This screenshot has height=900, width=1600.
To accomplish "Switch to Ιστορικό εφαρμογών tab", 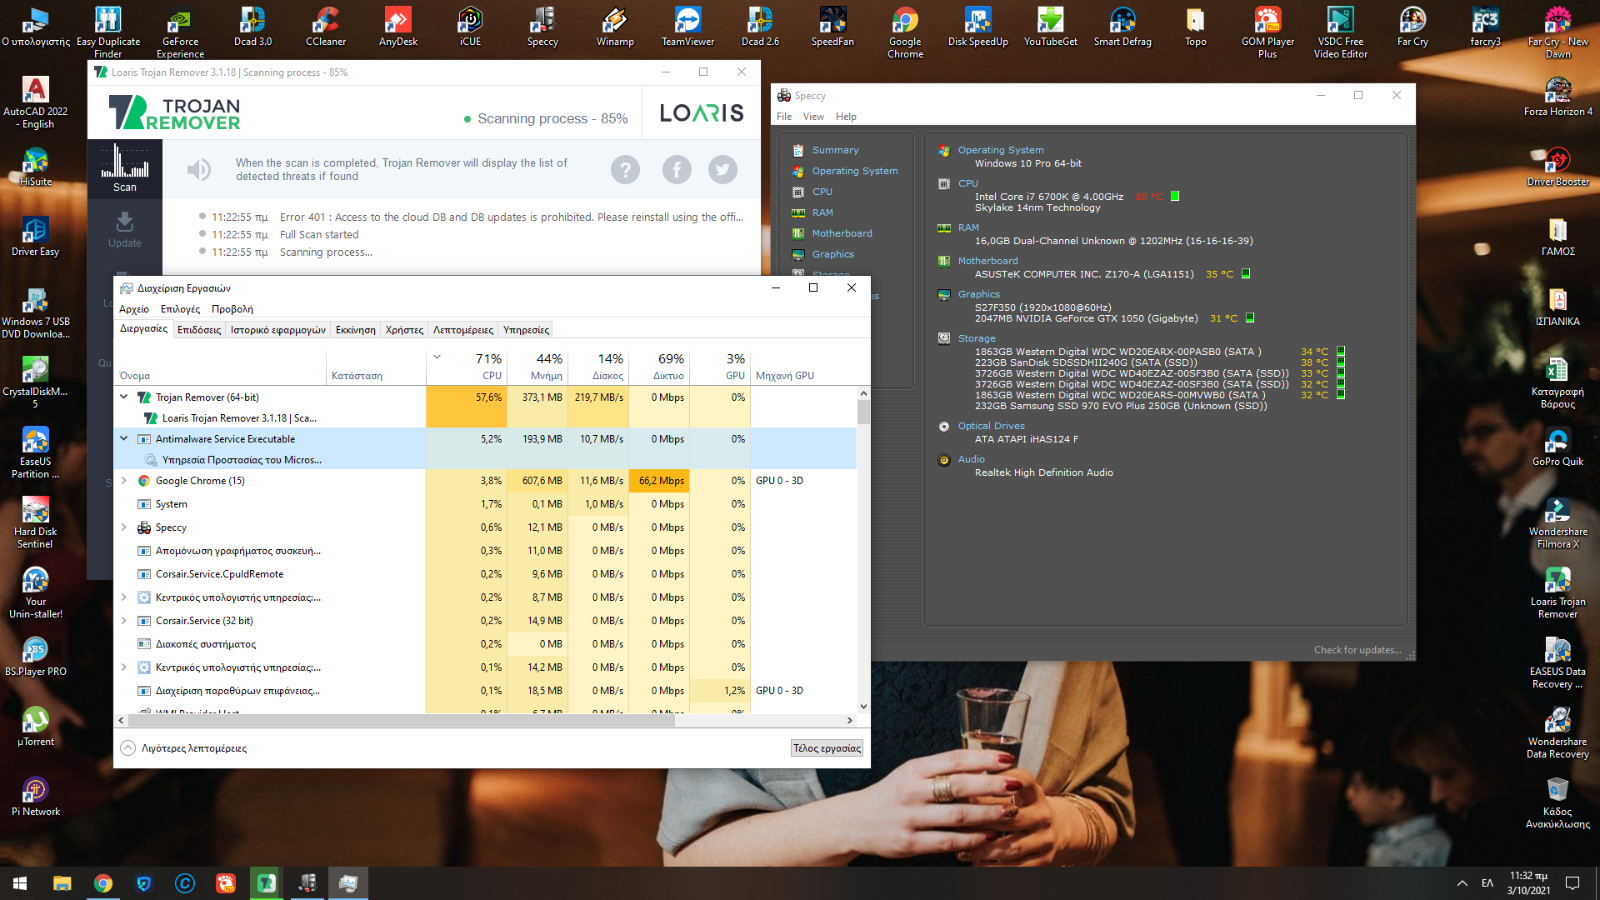I will pyautogui.click(x=278, y=330).
